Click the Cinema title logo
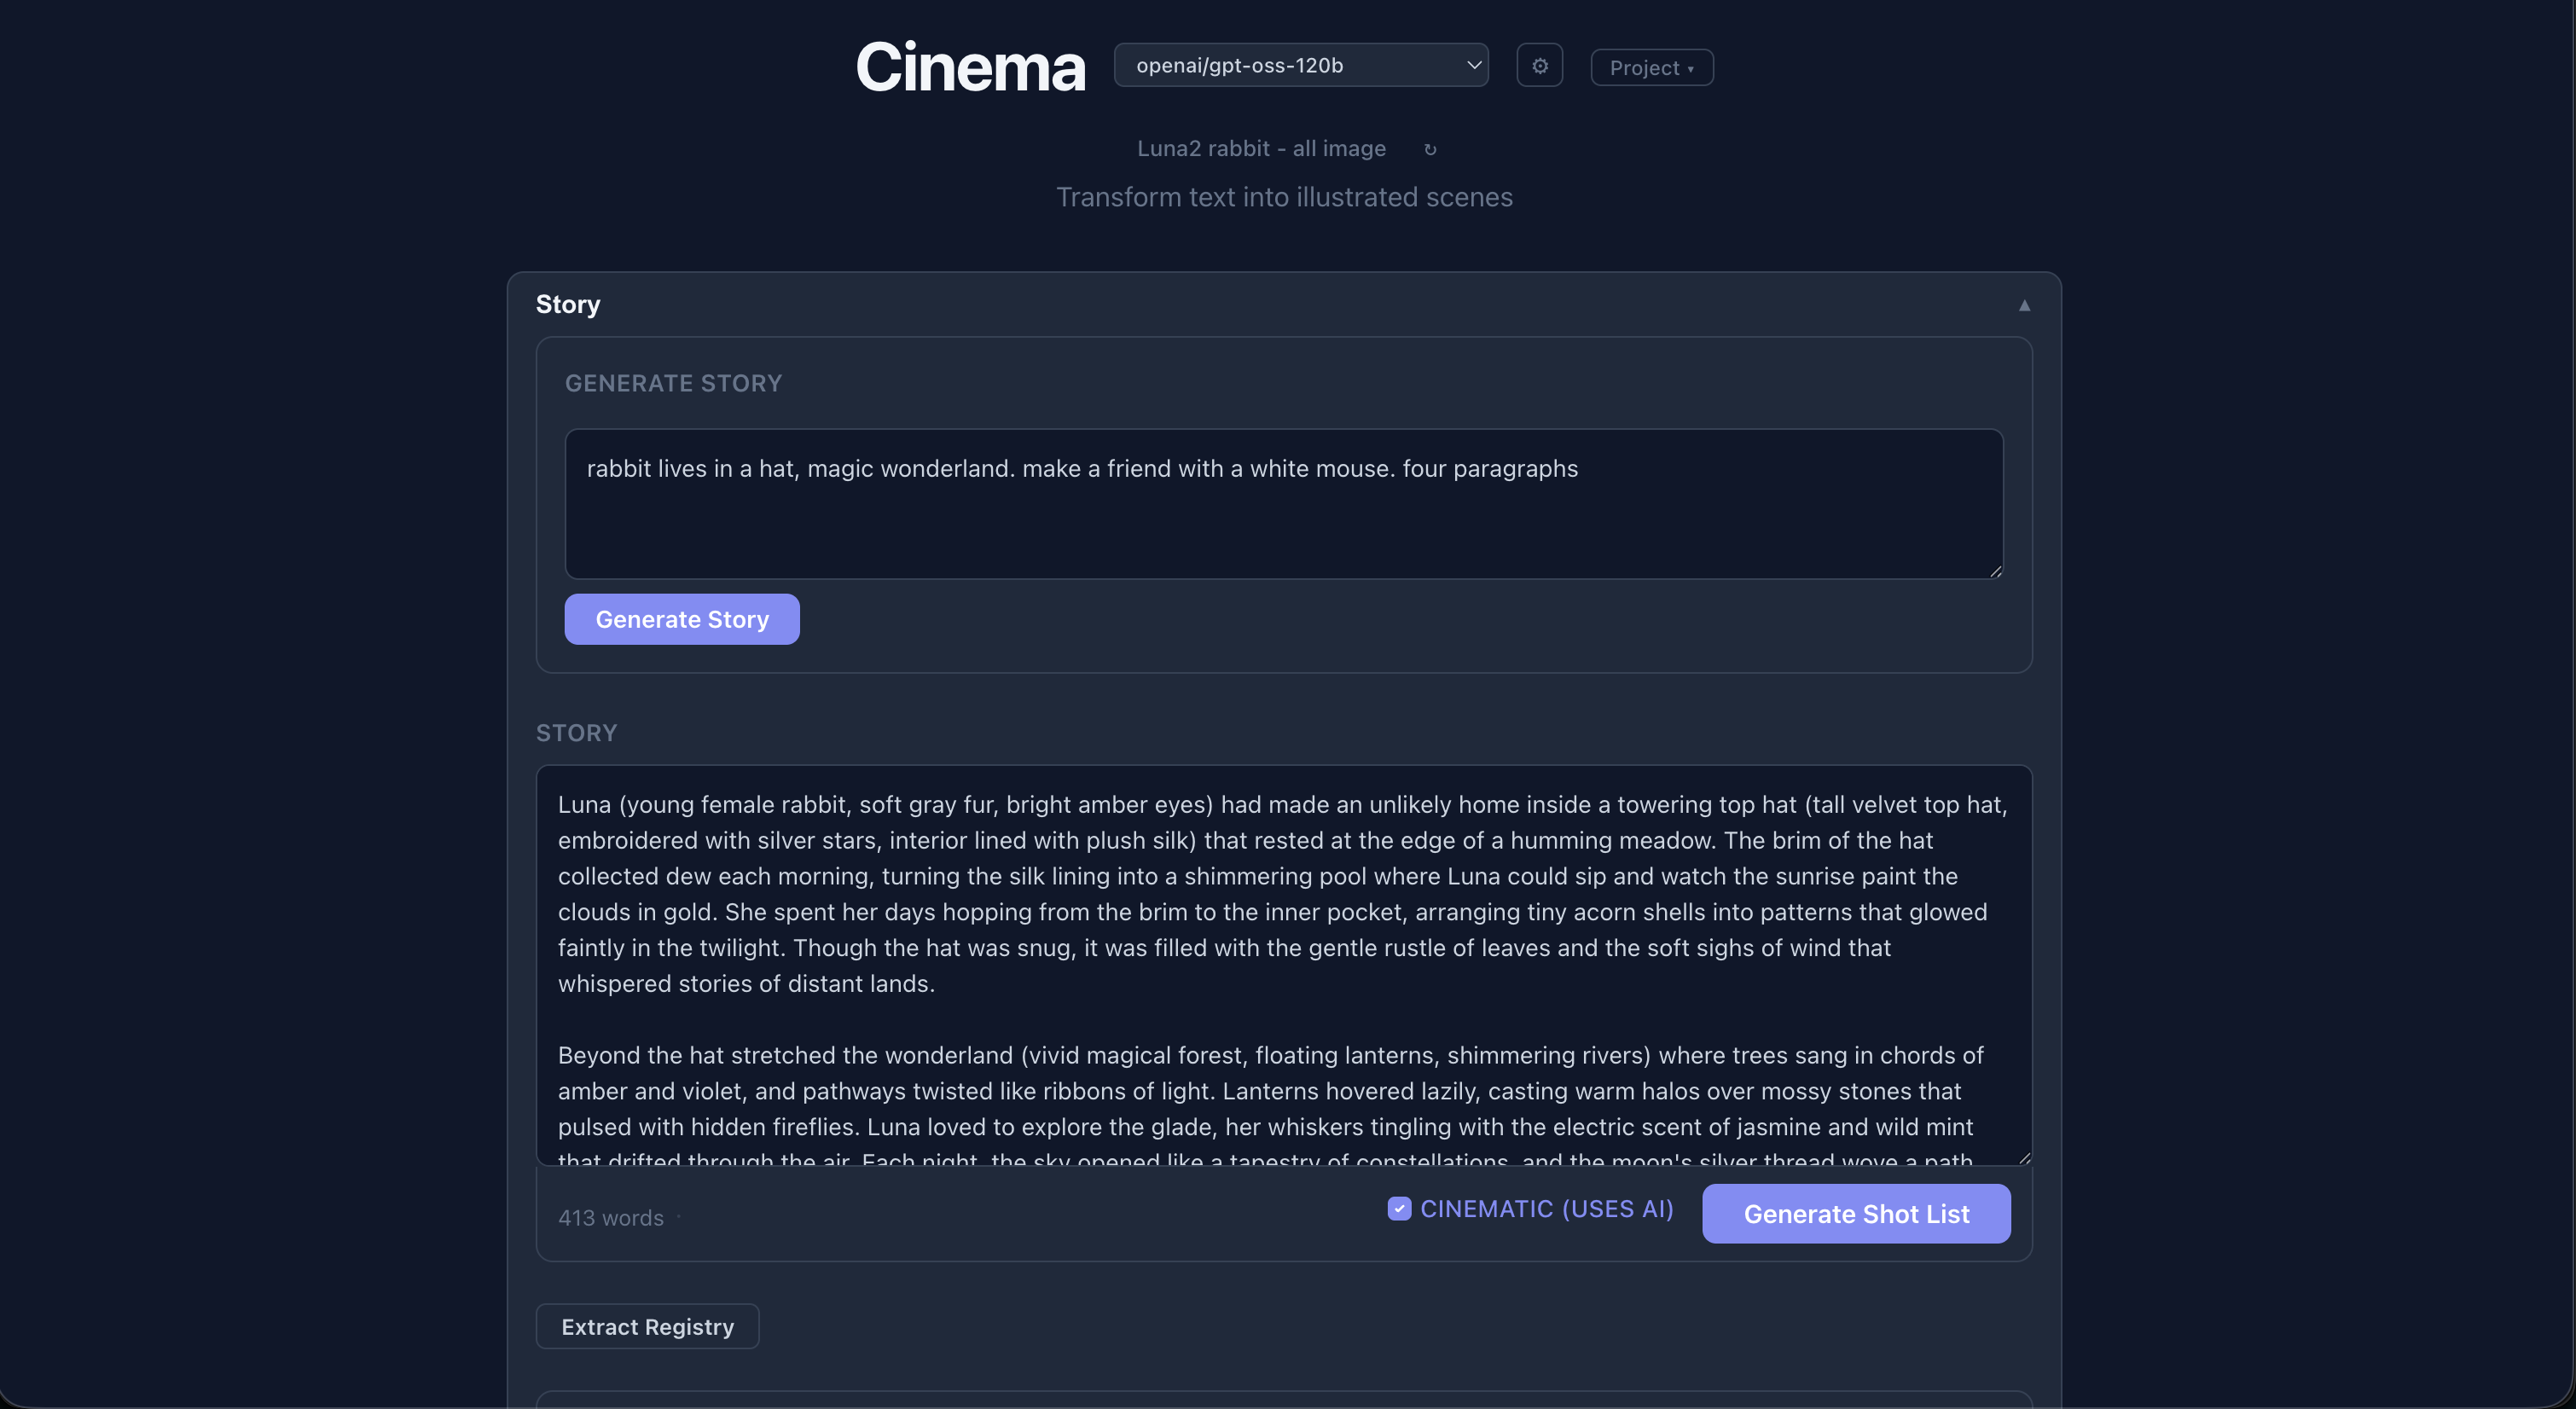The width and height of the screenshot is (2576, 1409). coord(970,67)
